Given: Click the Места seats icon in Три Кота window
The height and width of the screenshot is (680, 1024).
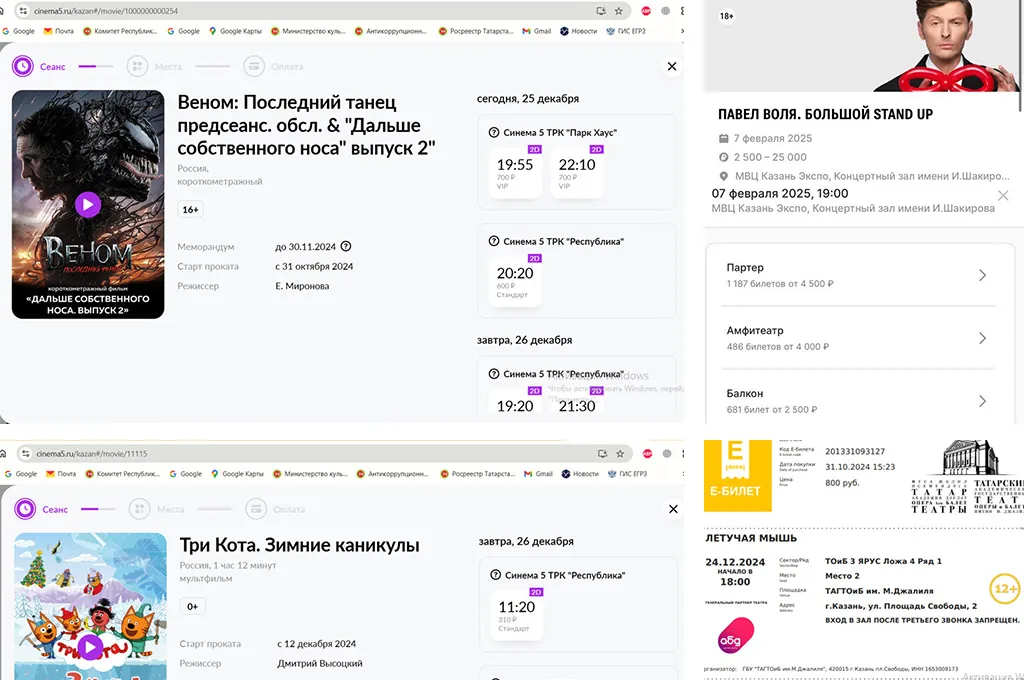Looking at the screenshot, I should [x=139, y=509].
